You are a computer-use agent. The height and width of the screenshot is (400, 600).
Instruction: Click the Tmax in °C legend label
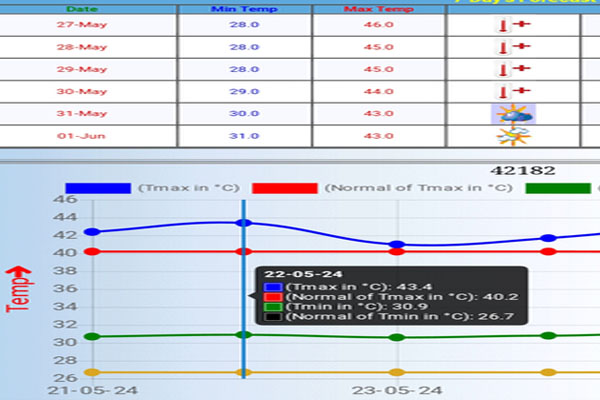click(x=189, y=188)
